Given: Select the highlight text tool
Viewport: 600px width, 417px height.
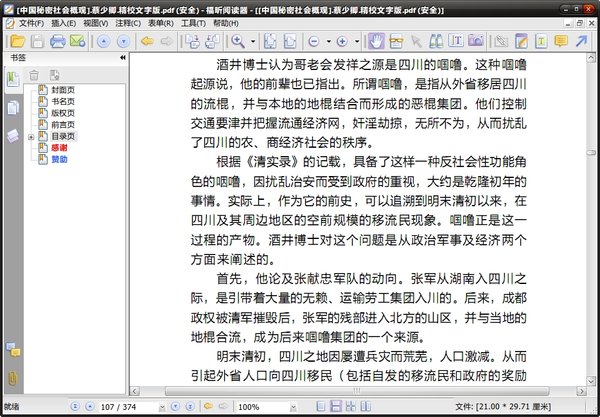Looking at the screenshot, I should click(541, 41).
